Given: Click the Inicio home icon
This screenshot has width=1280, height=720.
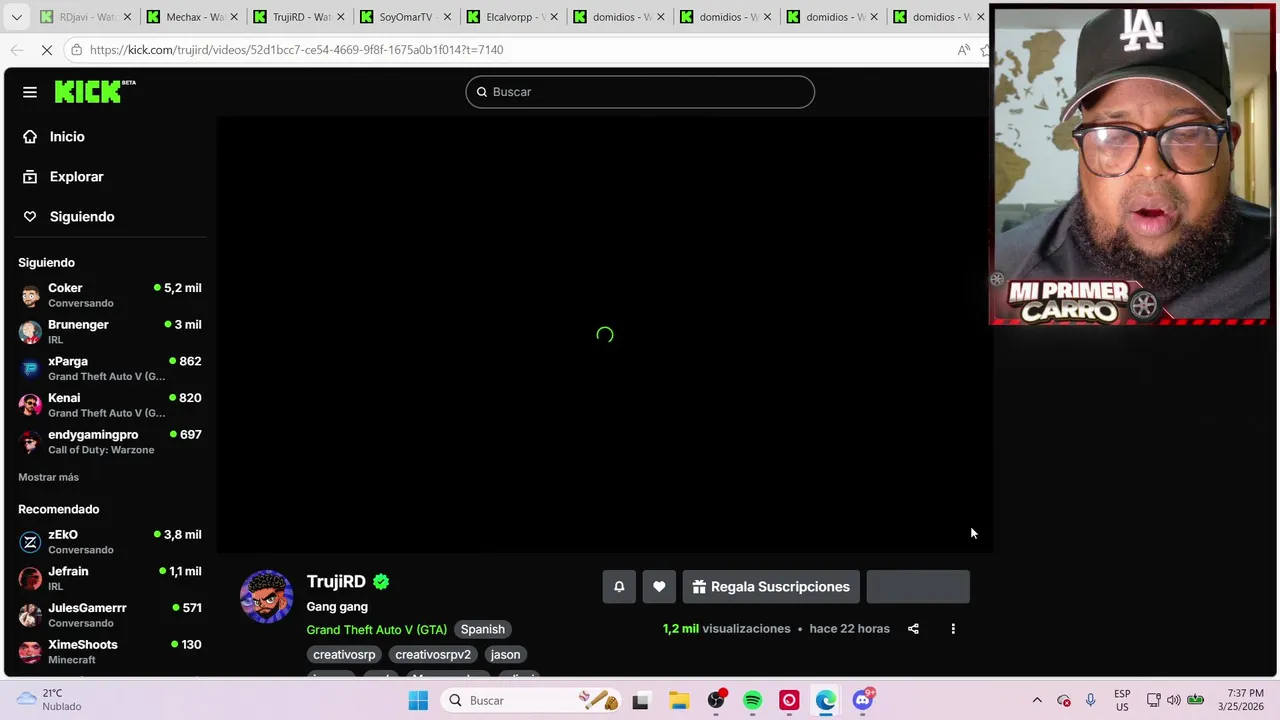Looking at the screenshot, I should [30, 137].
